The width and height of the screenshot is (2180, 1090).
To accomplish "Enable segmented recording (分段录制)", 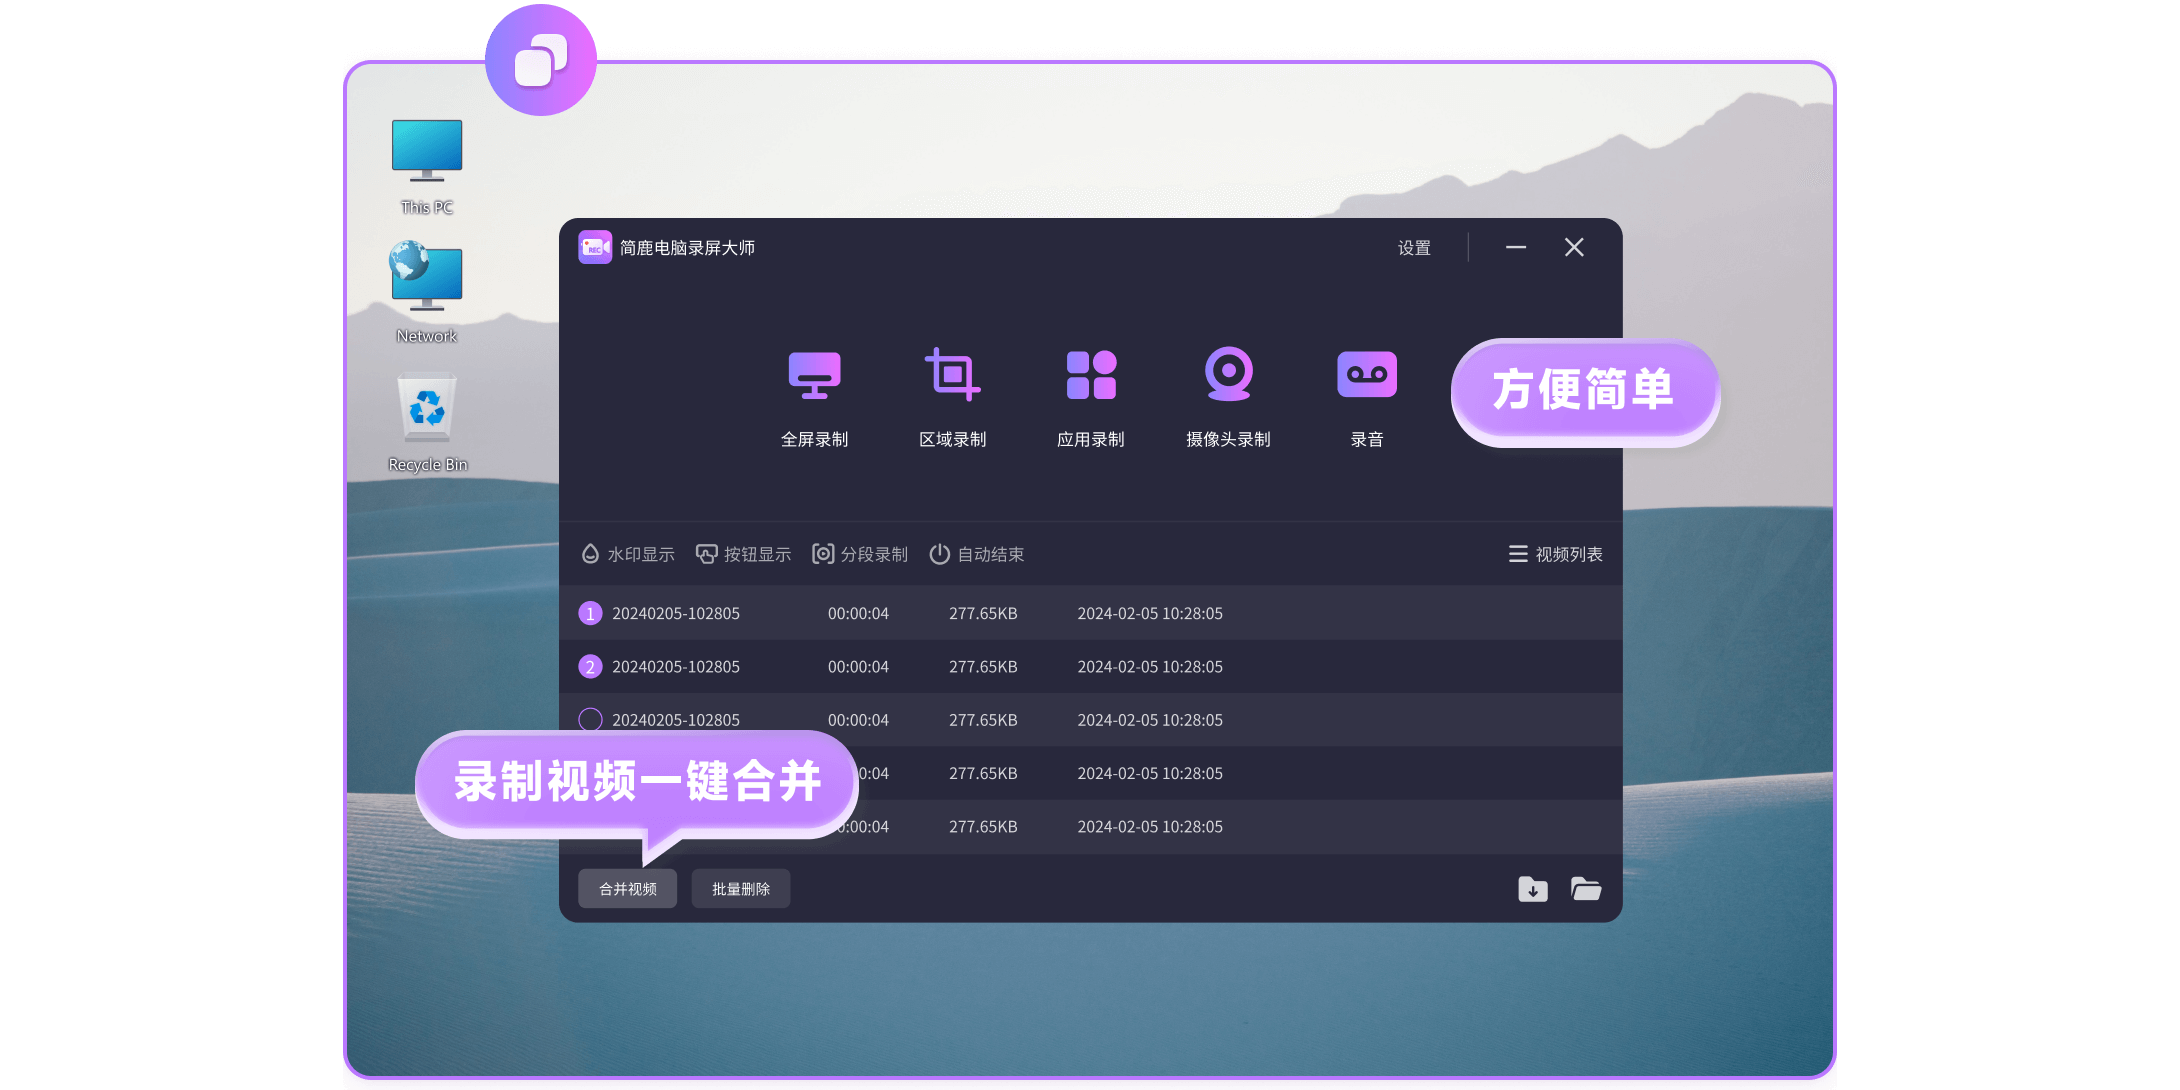I will [860, 554].
